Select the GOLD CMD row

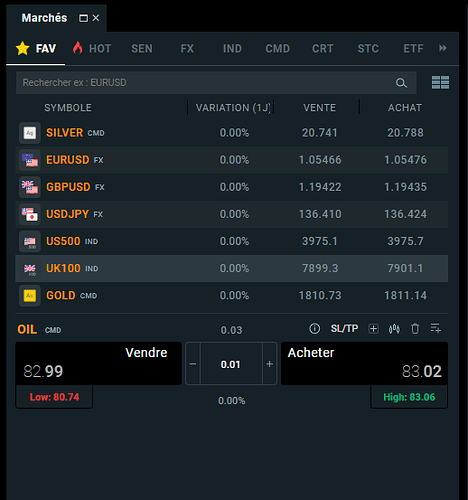[x=231, y=296]
